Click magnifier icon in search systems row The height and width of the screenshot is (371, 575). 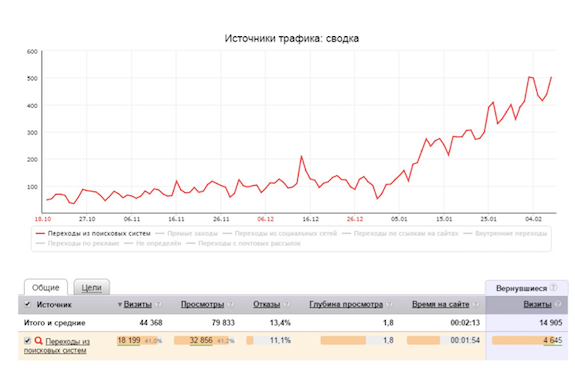(x=38, y=341)
